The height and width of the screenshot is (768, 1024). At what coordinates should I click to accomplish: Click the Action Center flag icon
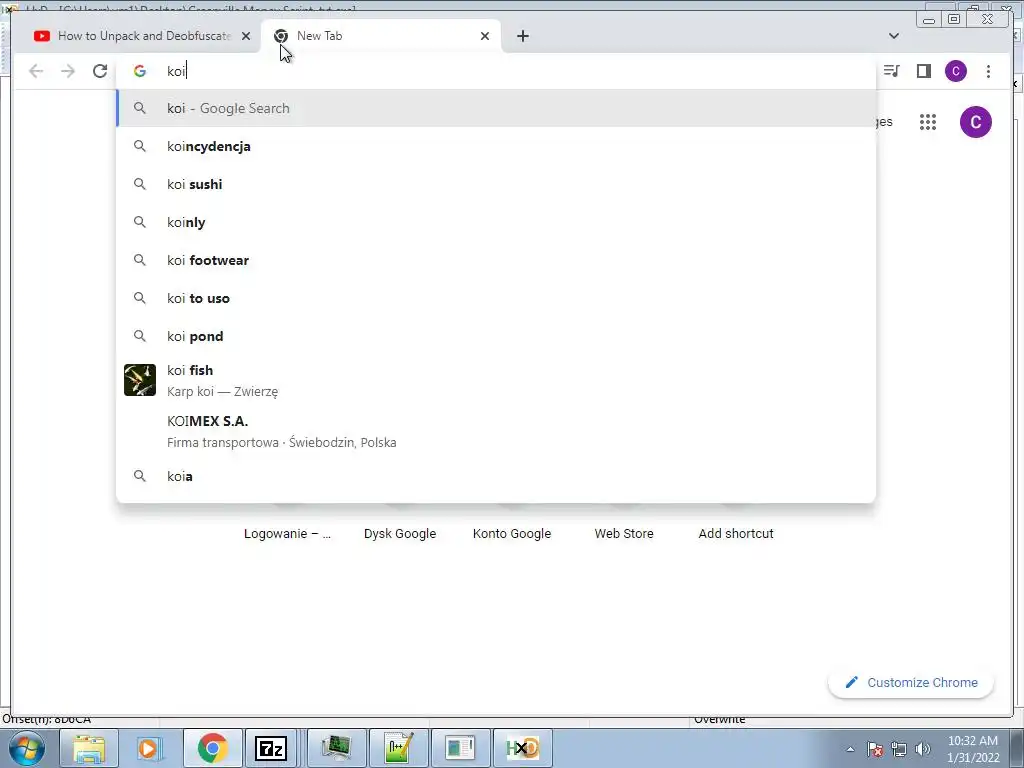click(875, 749)
